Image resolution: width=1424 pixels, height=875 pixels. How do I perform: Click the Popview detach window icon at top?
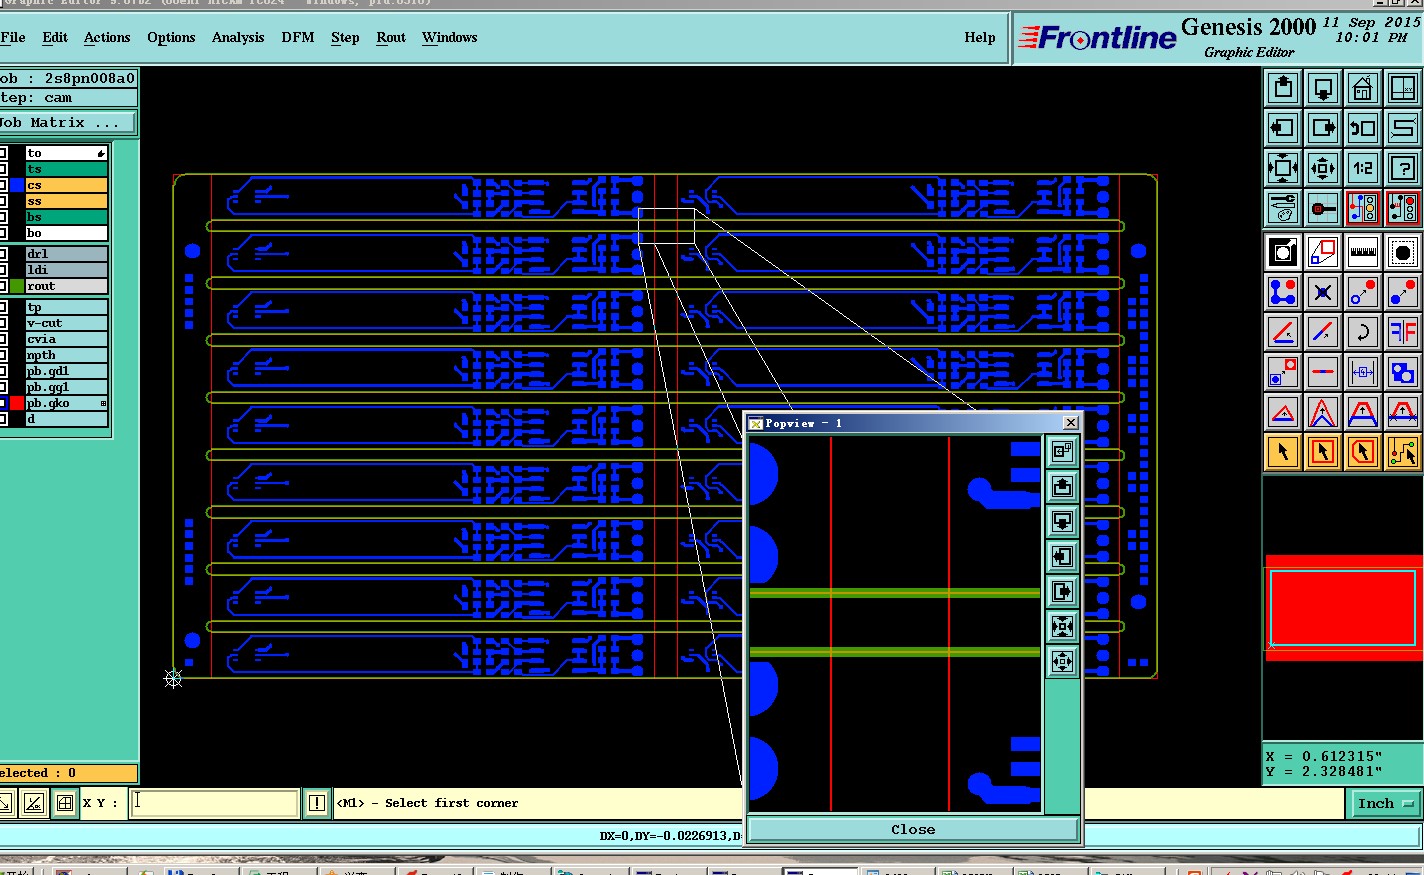pyautogui.click(x=1062, y=452)
